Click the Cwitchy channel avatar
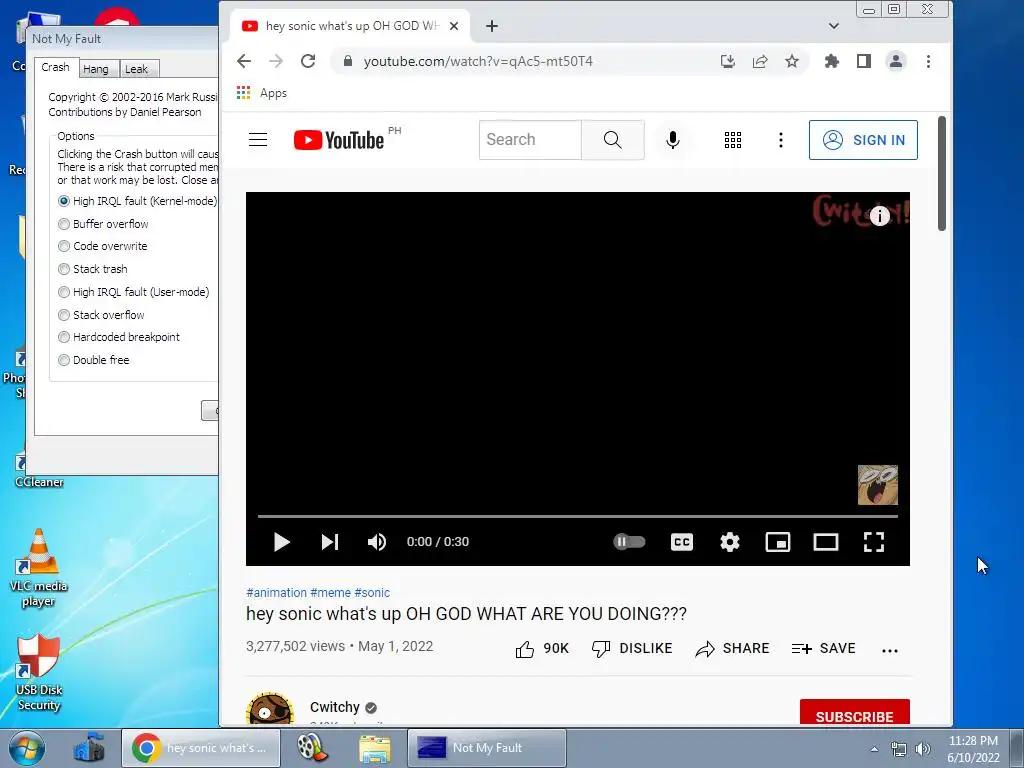 coord(270,709)
